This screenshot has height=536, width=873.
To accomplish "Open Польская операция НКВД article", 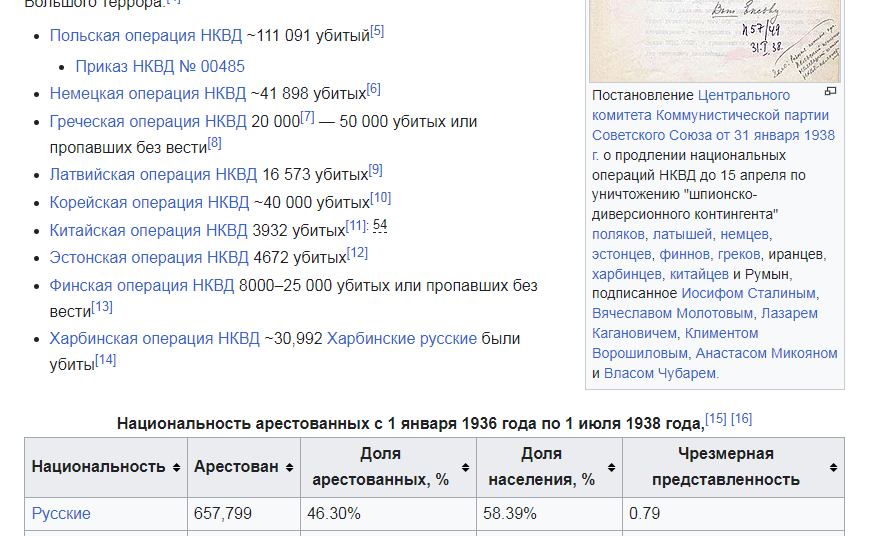I will point(146,36).
